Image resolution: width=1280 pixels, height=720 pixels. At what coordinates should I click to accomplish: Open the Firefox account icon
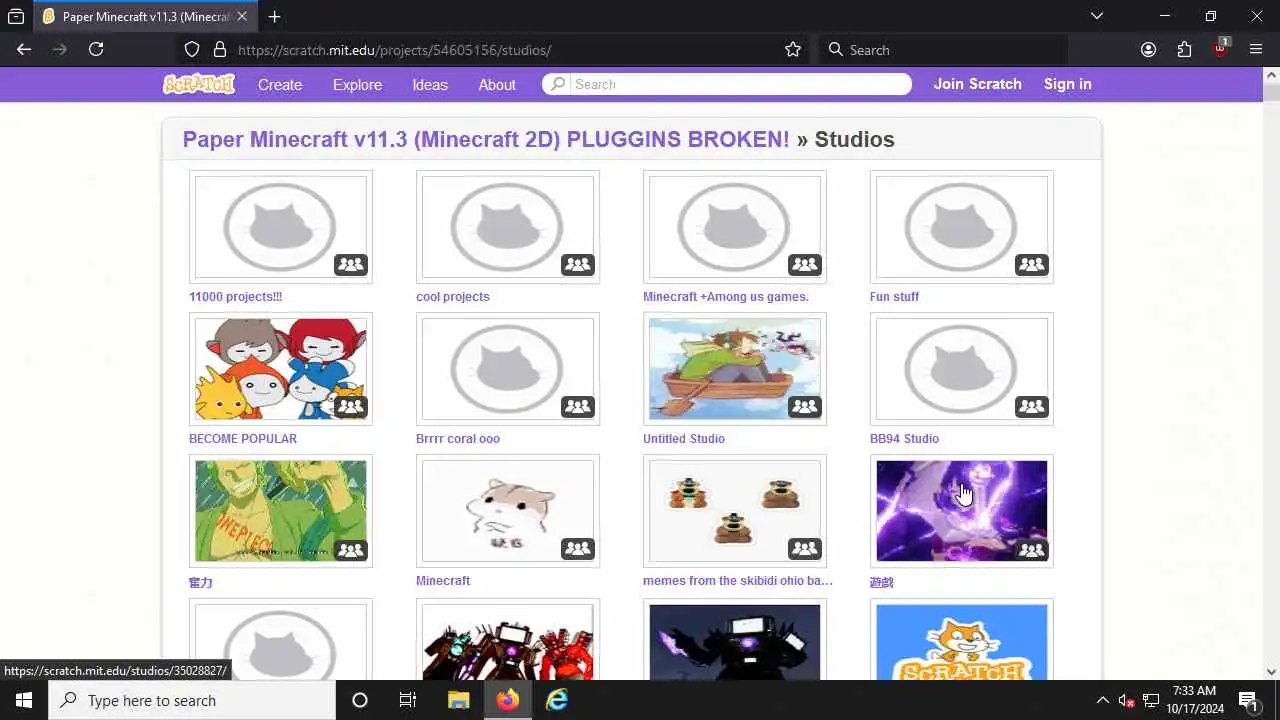[1148, 50]
